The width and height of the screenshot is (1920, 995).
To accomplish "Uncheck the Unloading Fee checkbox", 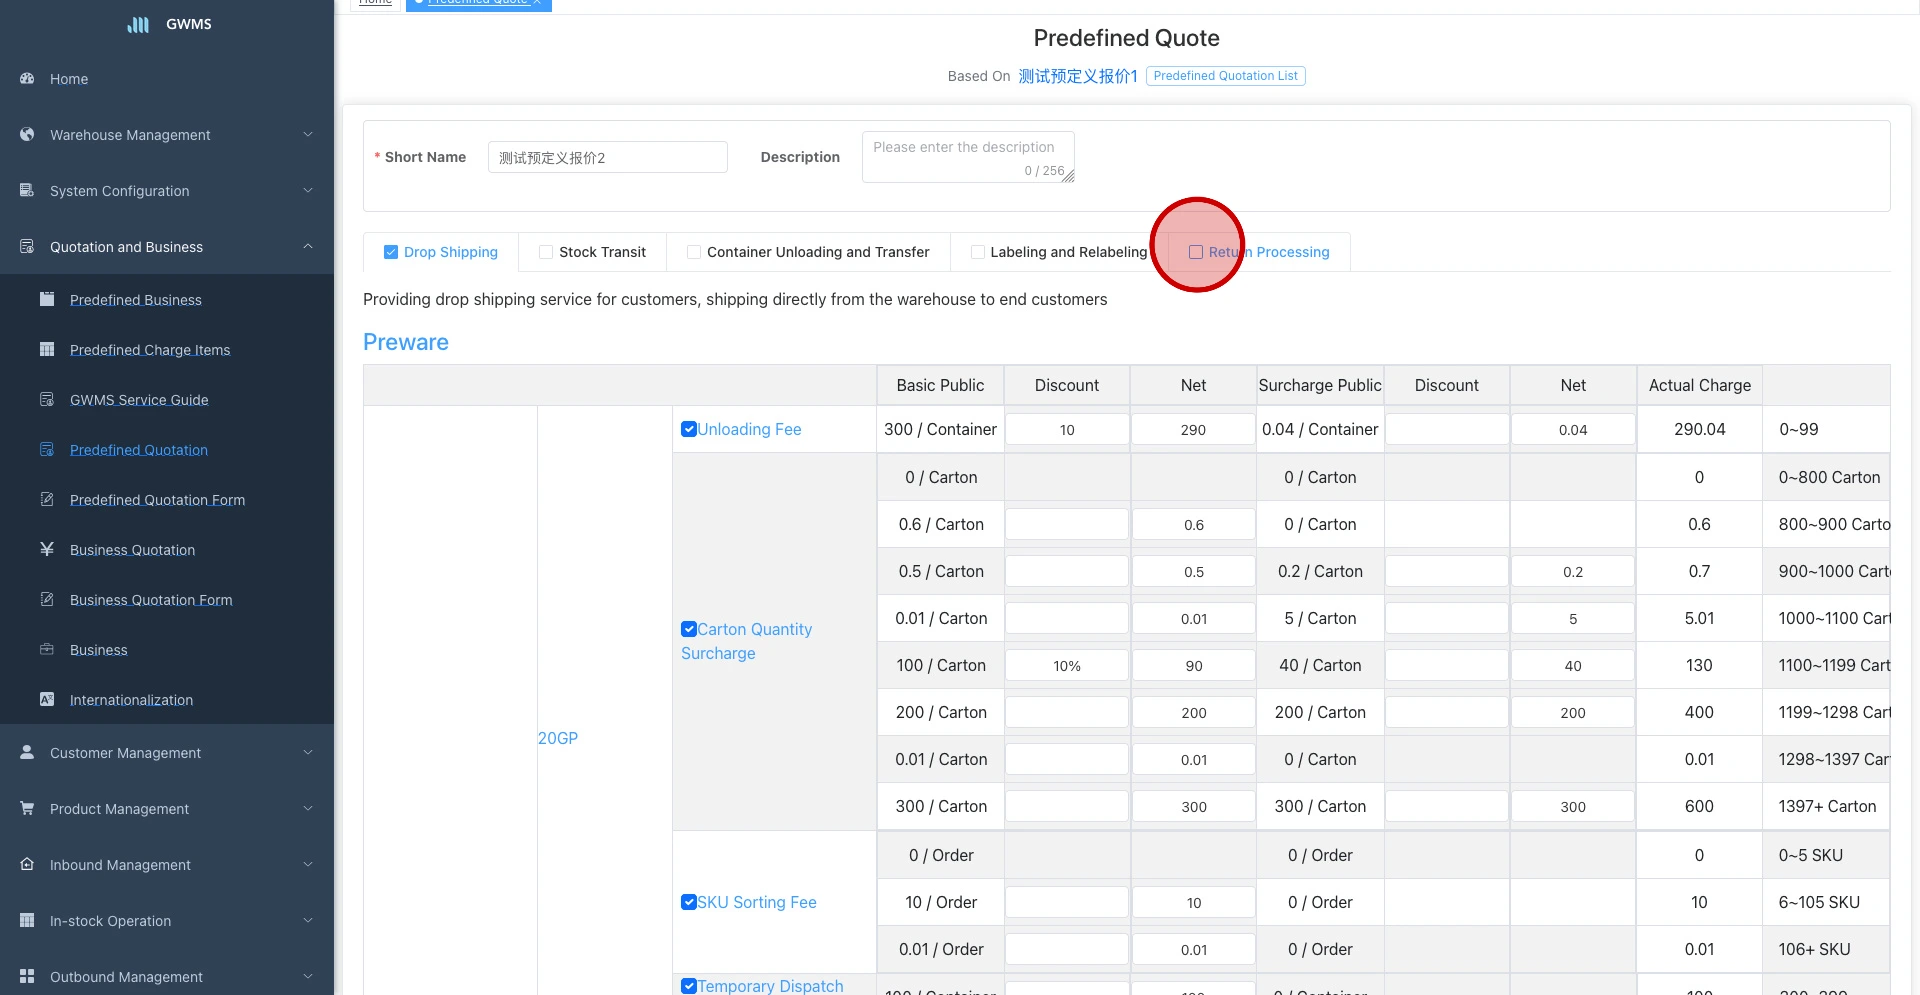I will [689, 429].
